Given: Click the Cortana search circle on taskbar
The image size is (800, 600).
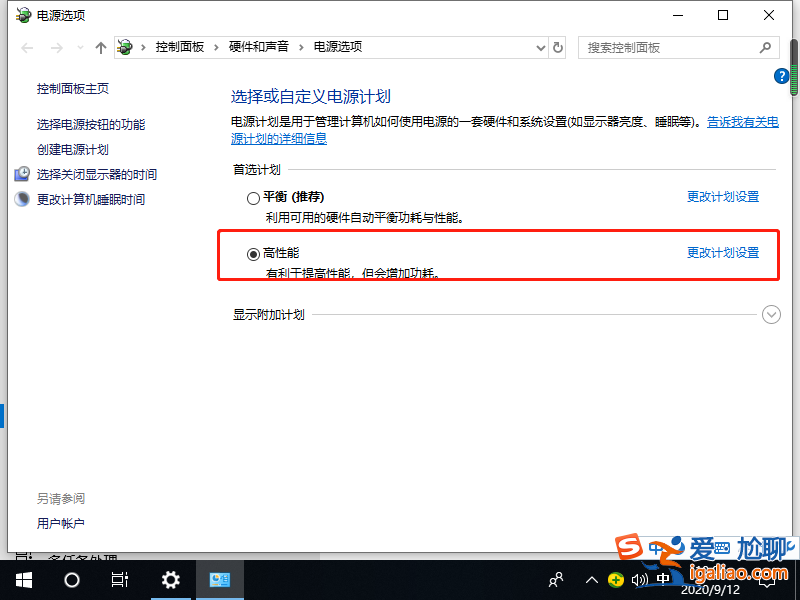Looking at the screenshot, I should (71, 580).
